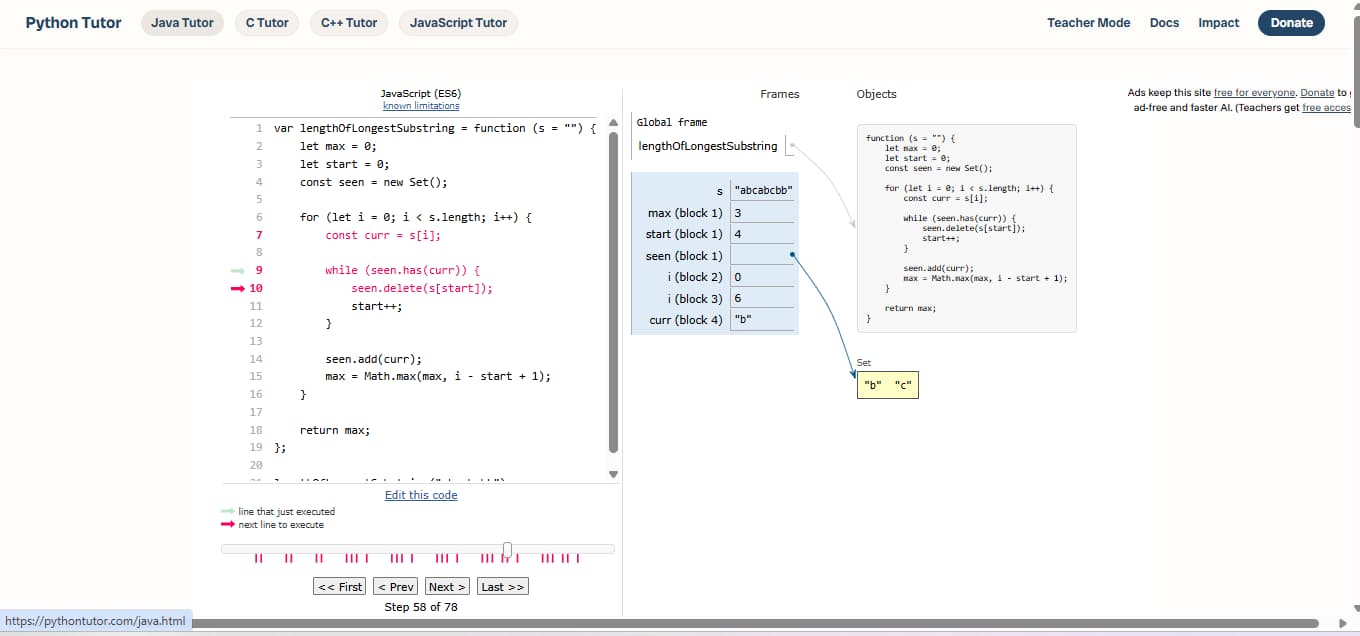Advance to the next step

pyautogui.click(x=447, y=587)
